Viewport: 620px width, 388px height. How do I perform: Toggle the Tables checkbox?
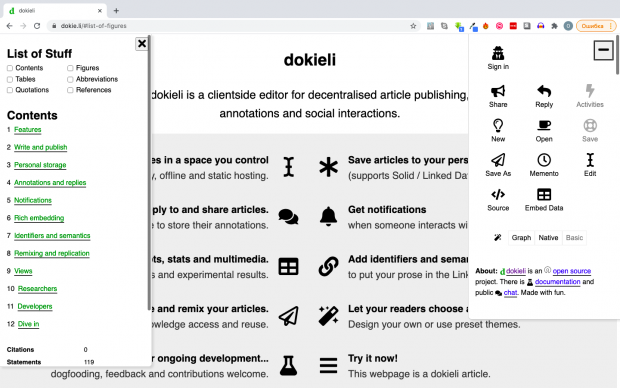pyautogui.click(x=10, y=79)
